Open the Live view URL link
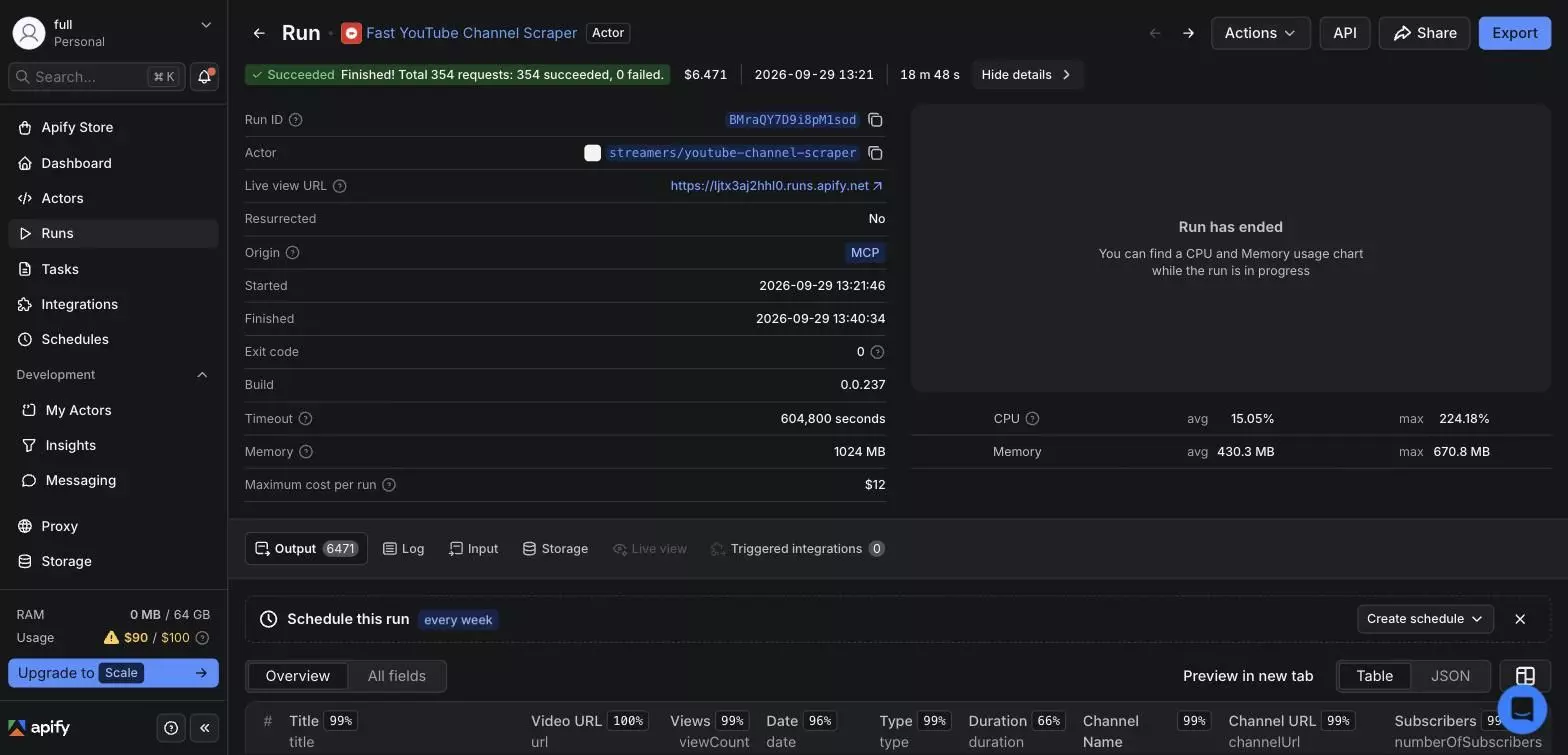 tap(777, 186)
